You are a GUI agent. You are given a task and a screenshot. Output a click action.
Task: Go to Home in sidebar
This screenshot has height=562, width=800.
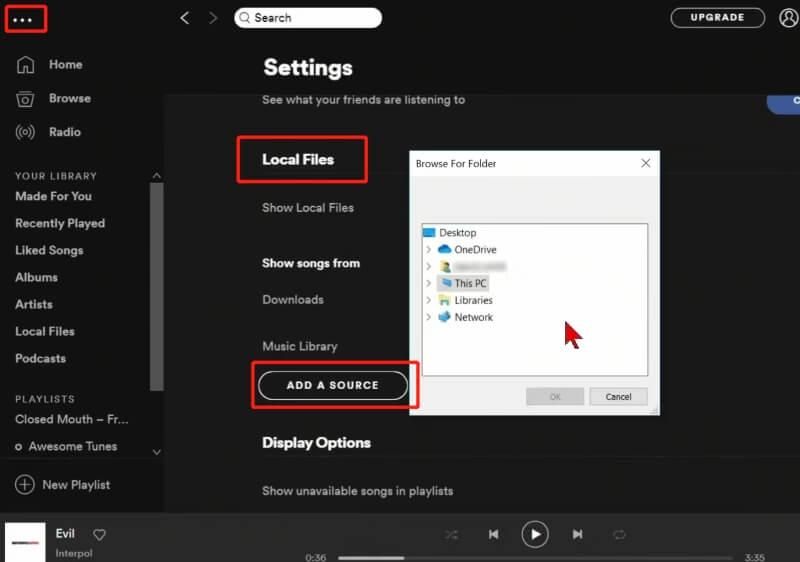click(65, 65)
